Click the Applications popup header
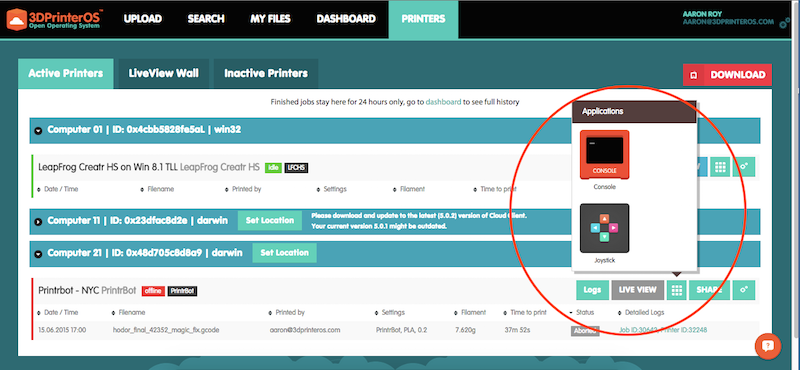800x370 pixels. [634, 111]
